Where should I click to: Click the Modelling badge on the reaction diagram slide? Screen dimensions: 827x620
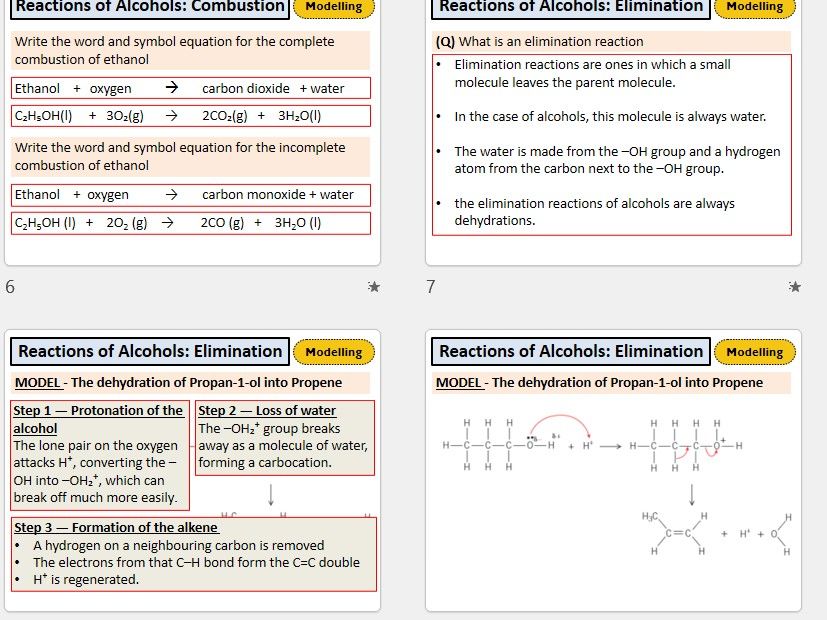pos(755,352)
